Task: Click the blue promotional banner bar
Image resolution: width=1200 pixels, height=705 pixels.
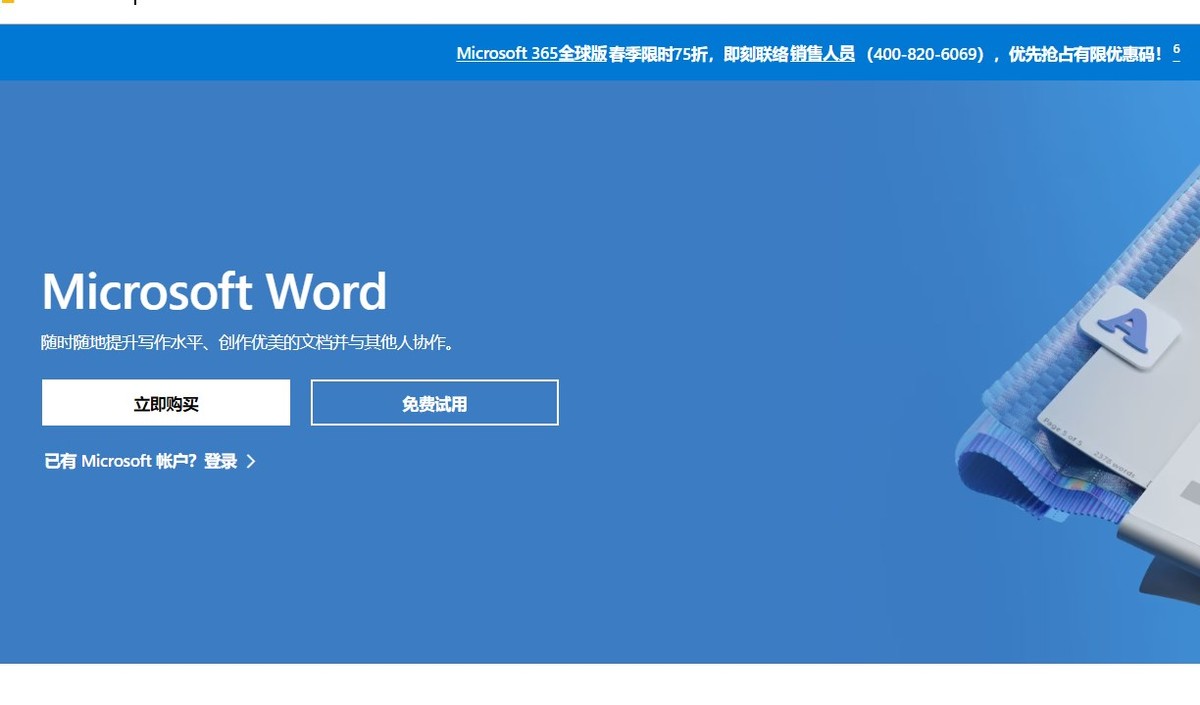Action: [600, 52]
